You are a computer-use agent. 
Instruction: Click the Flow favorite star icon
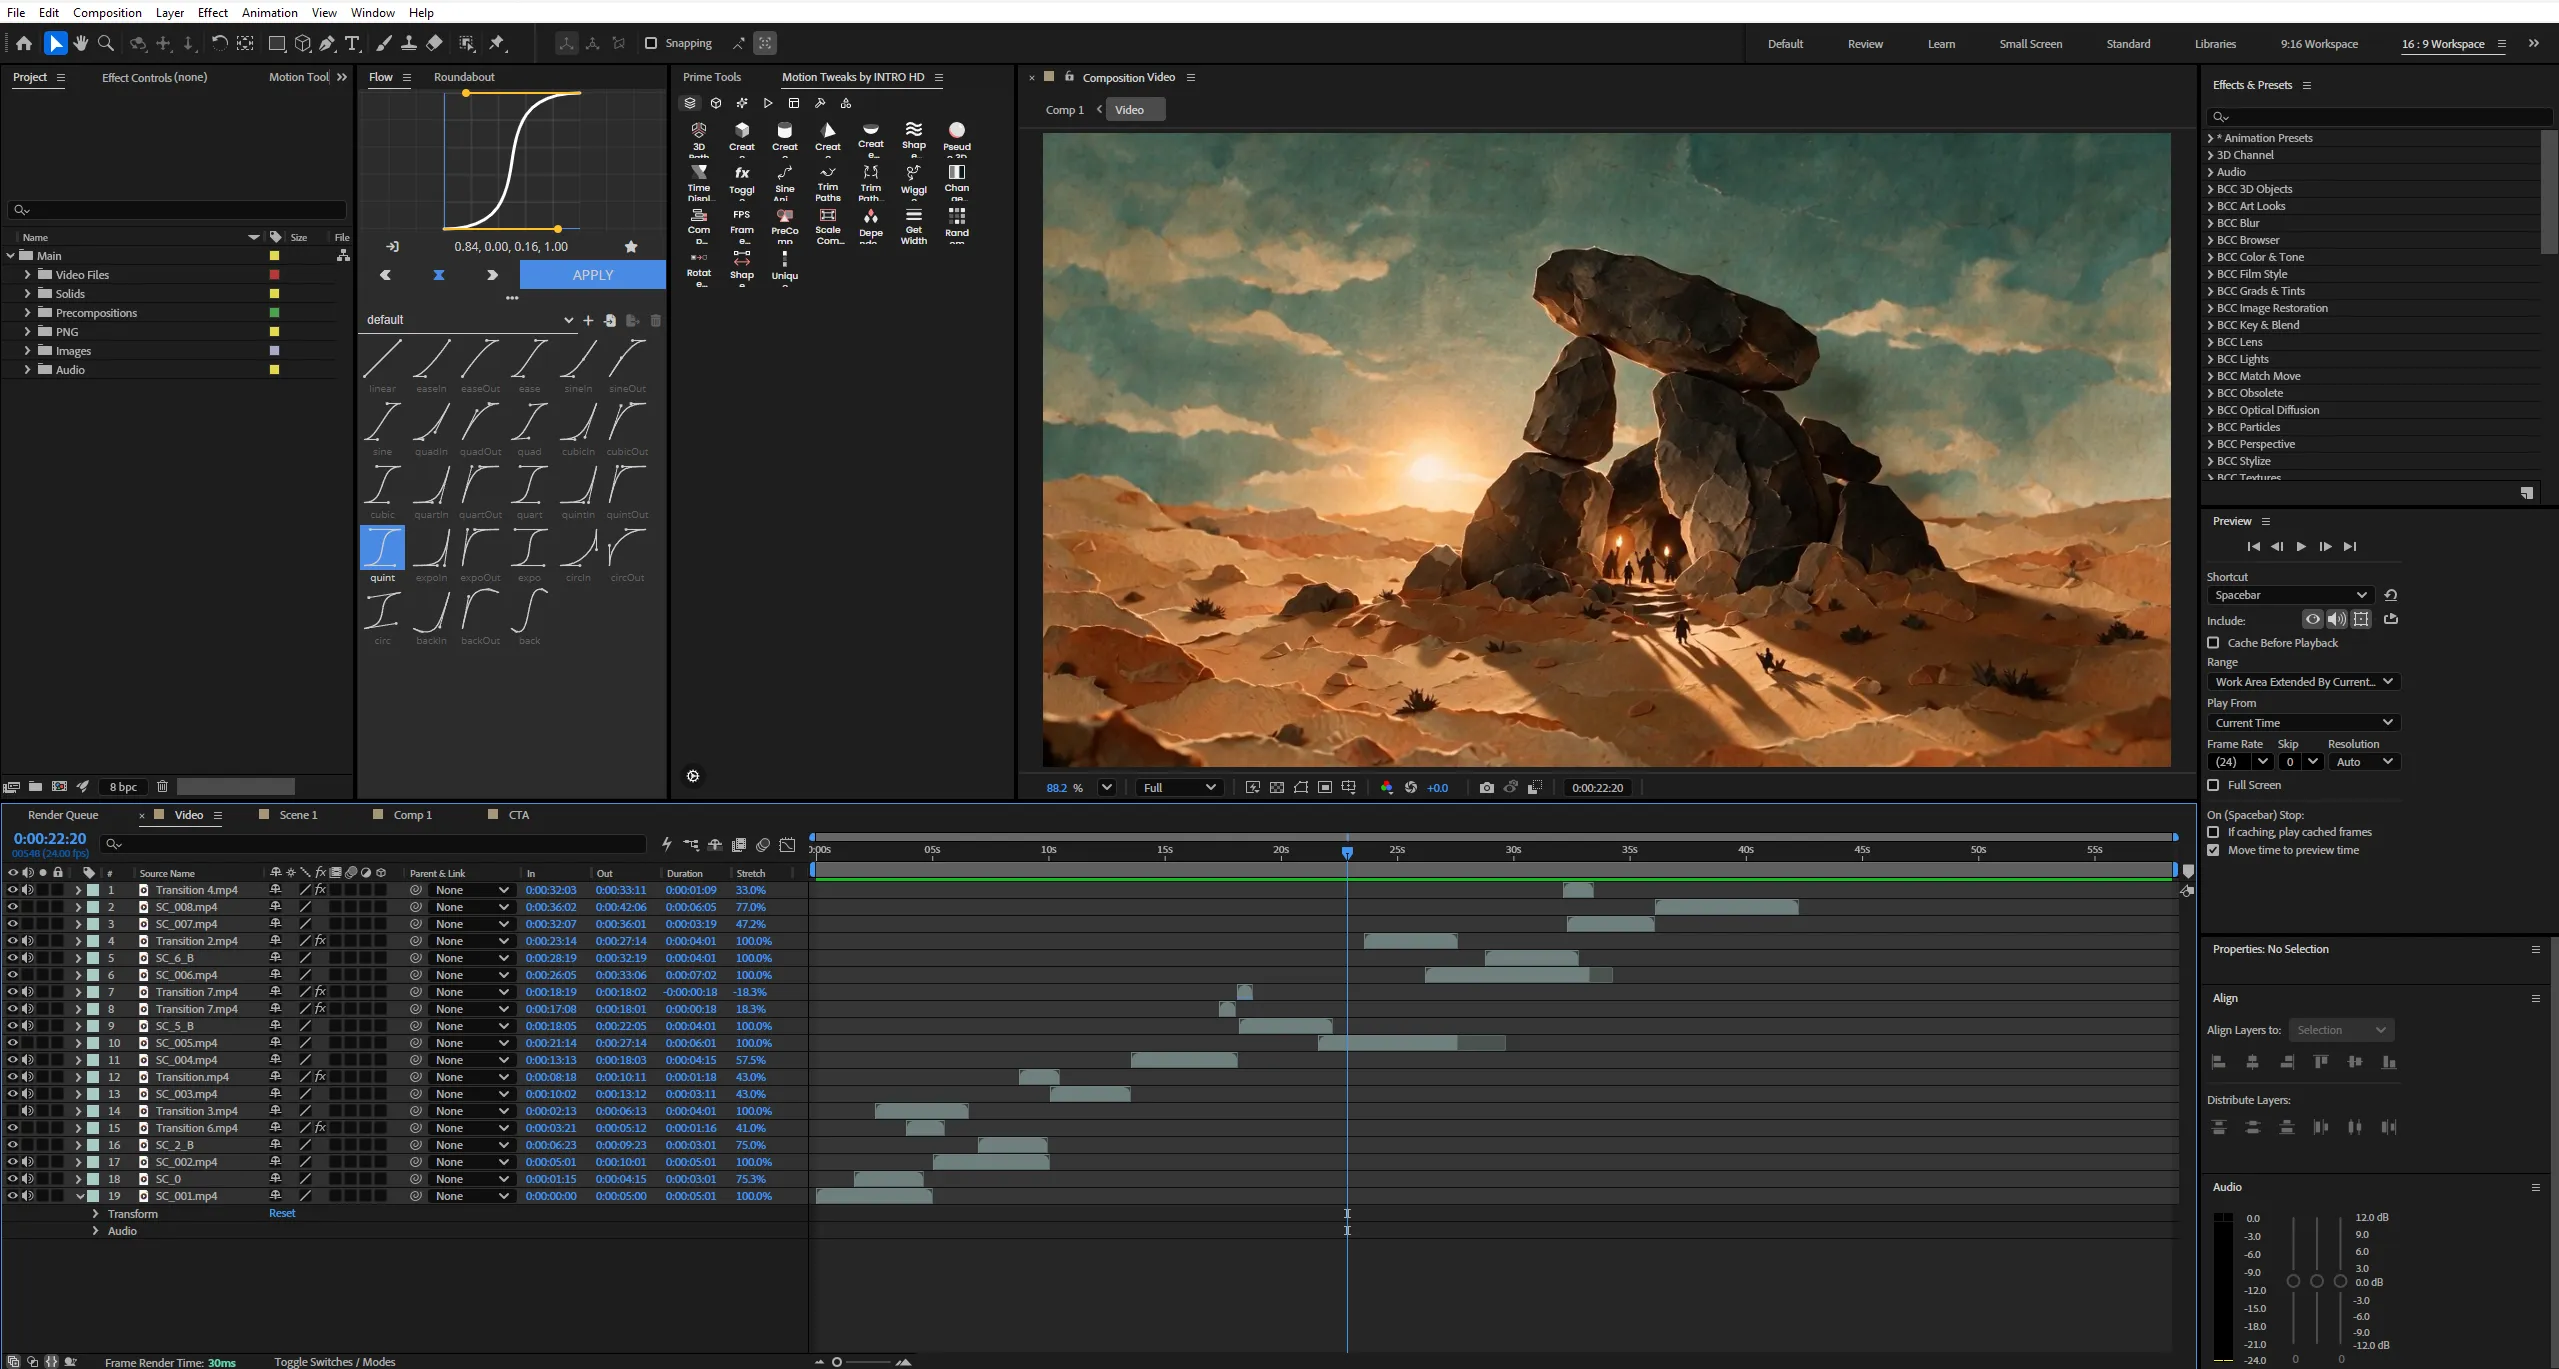[x=631, y=246]
